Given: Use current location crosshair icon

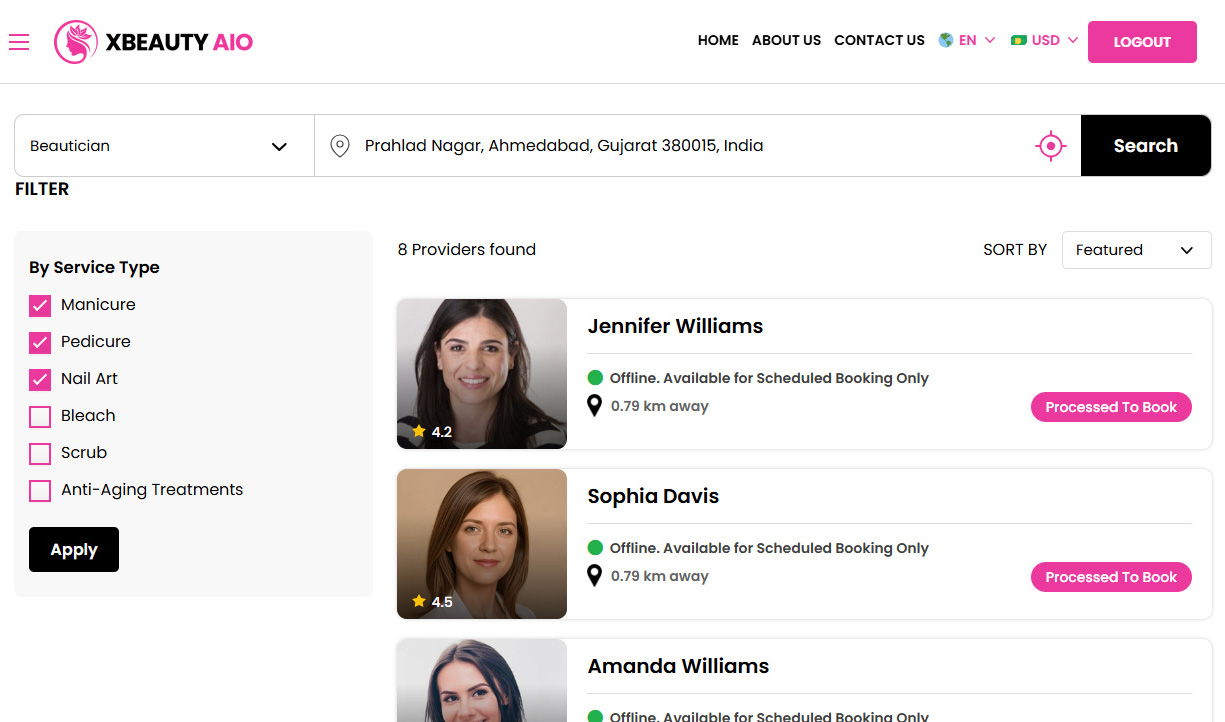Looking at the screenshot, I should pos(1050,146).
